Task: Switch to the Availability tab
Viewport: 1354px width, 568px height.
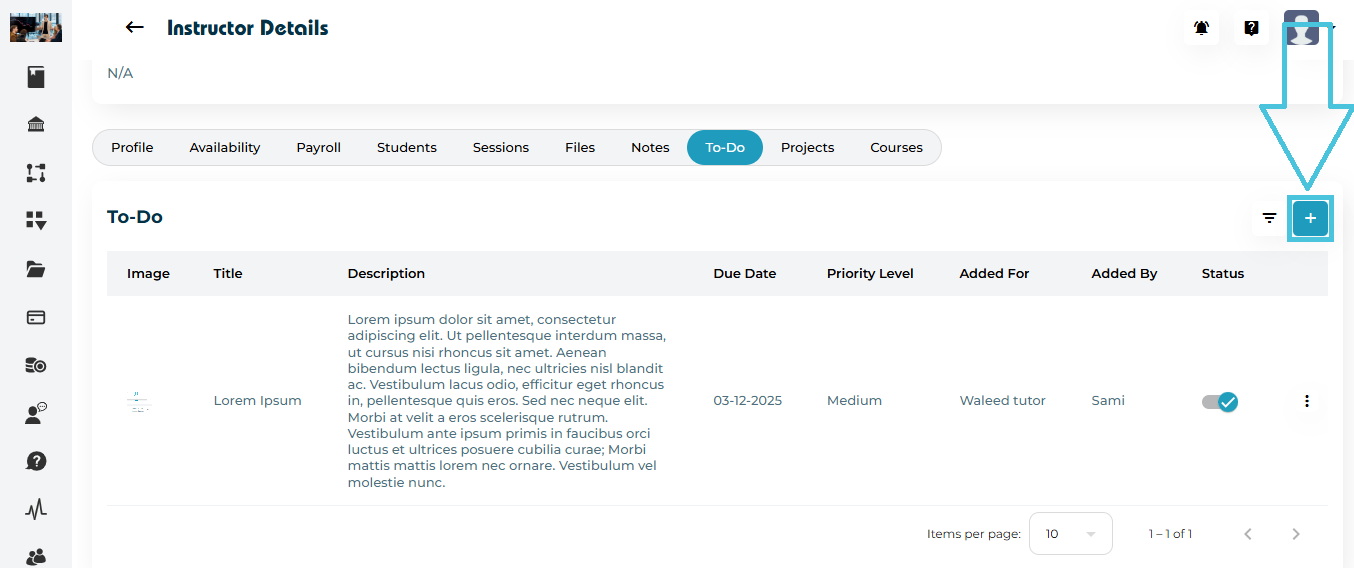Action: click(x=225, y=147)
